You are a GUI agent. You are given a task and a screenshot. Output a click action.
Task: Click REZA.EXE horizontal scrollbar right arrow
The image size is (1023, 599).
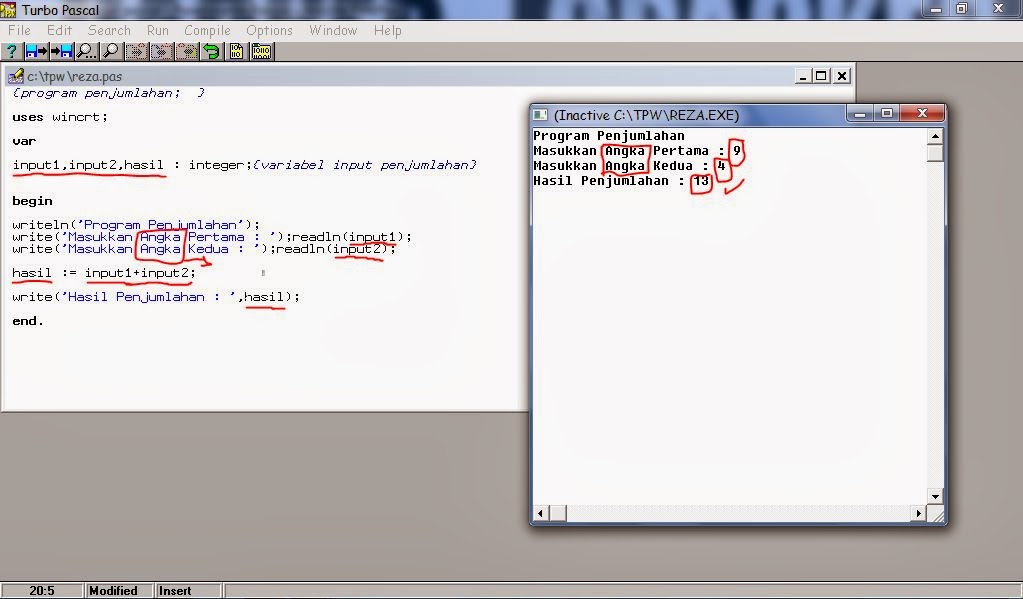pyautogui.click(x=919, y=514)
